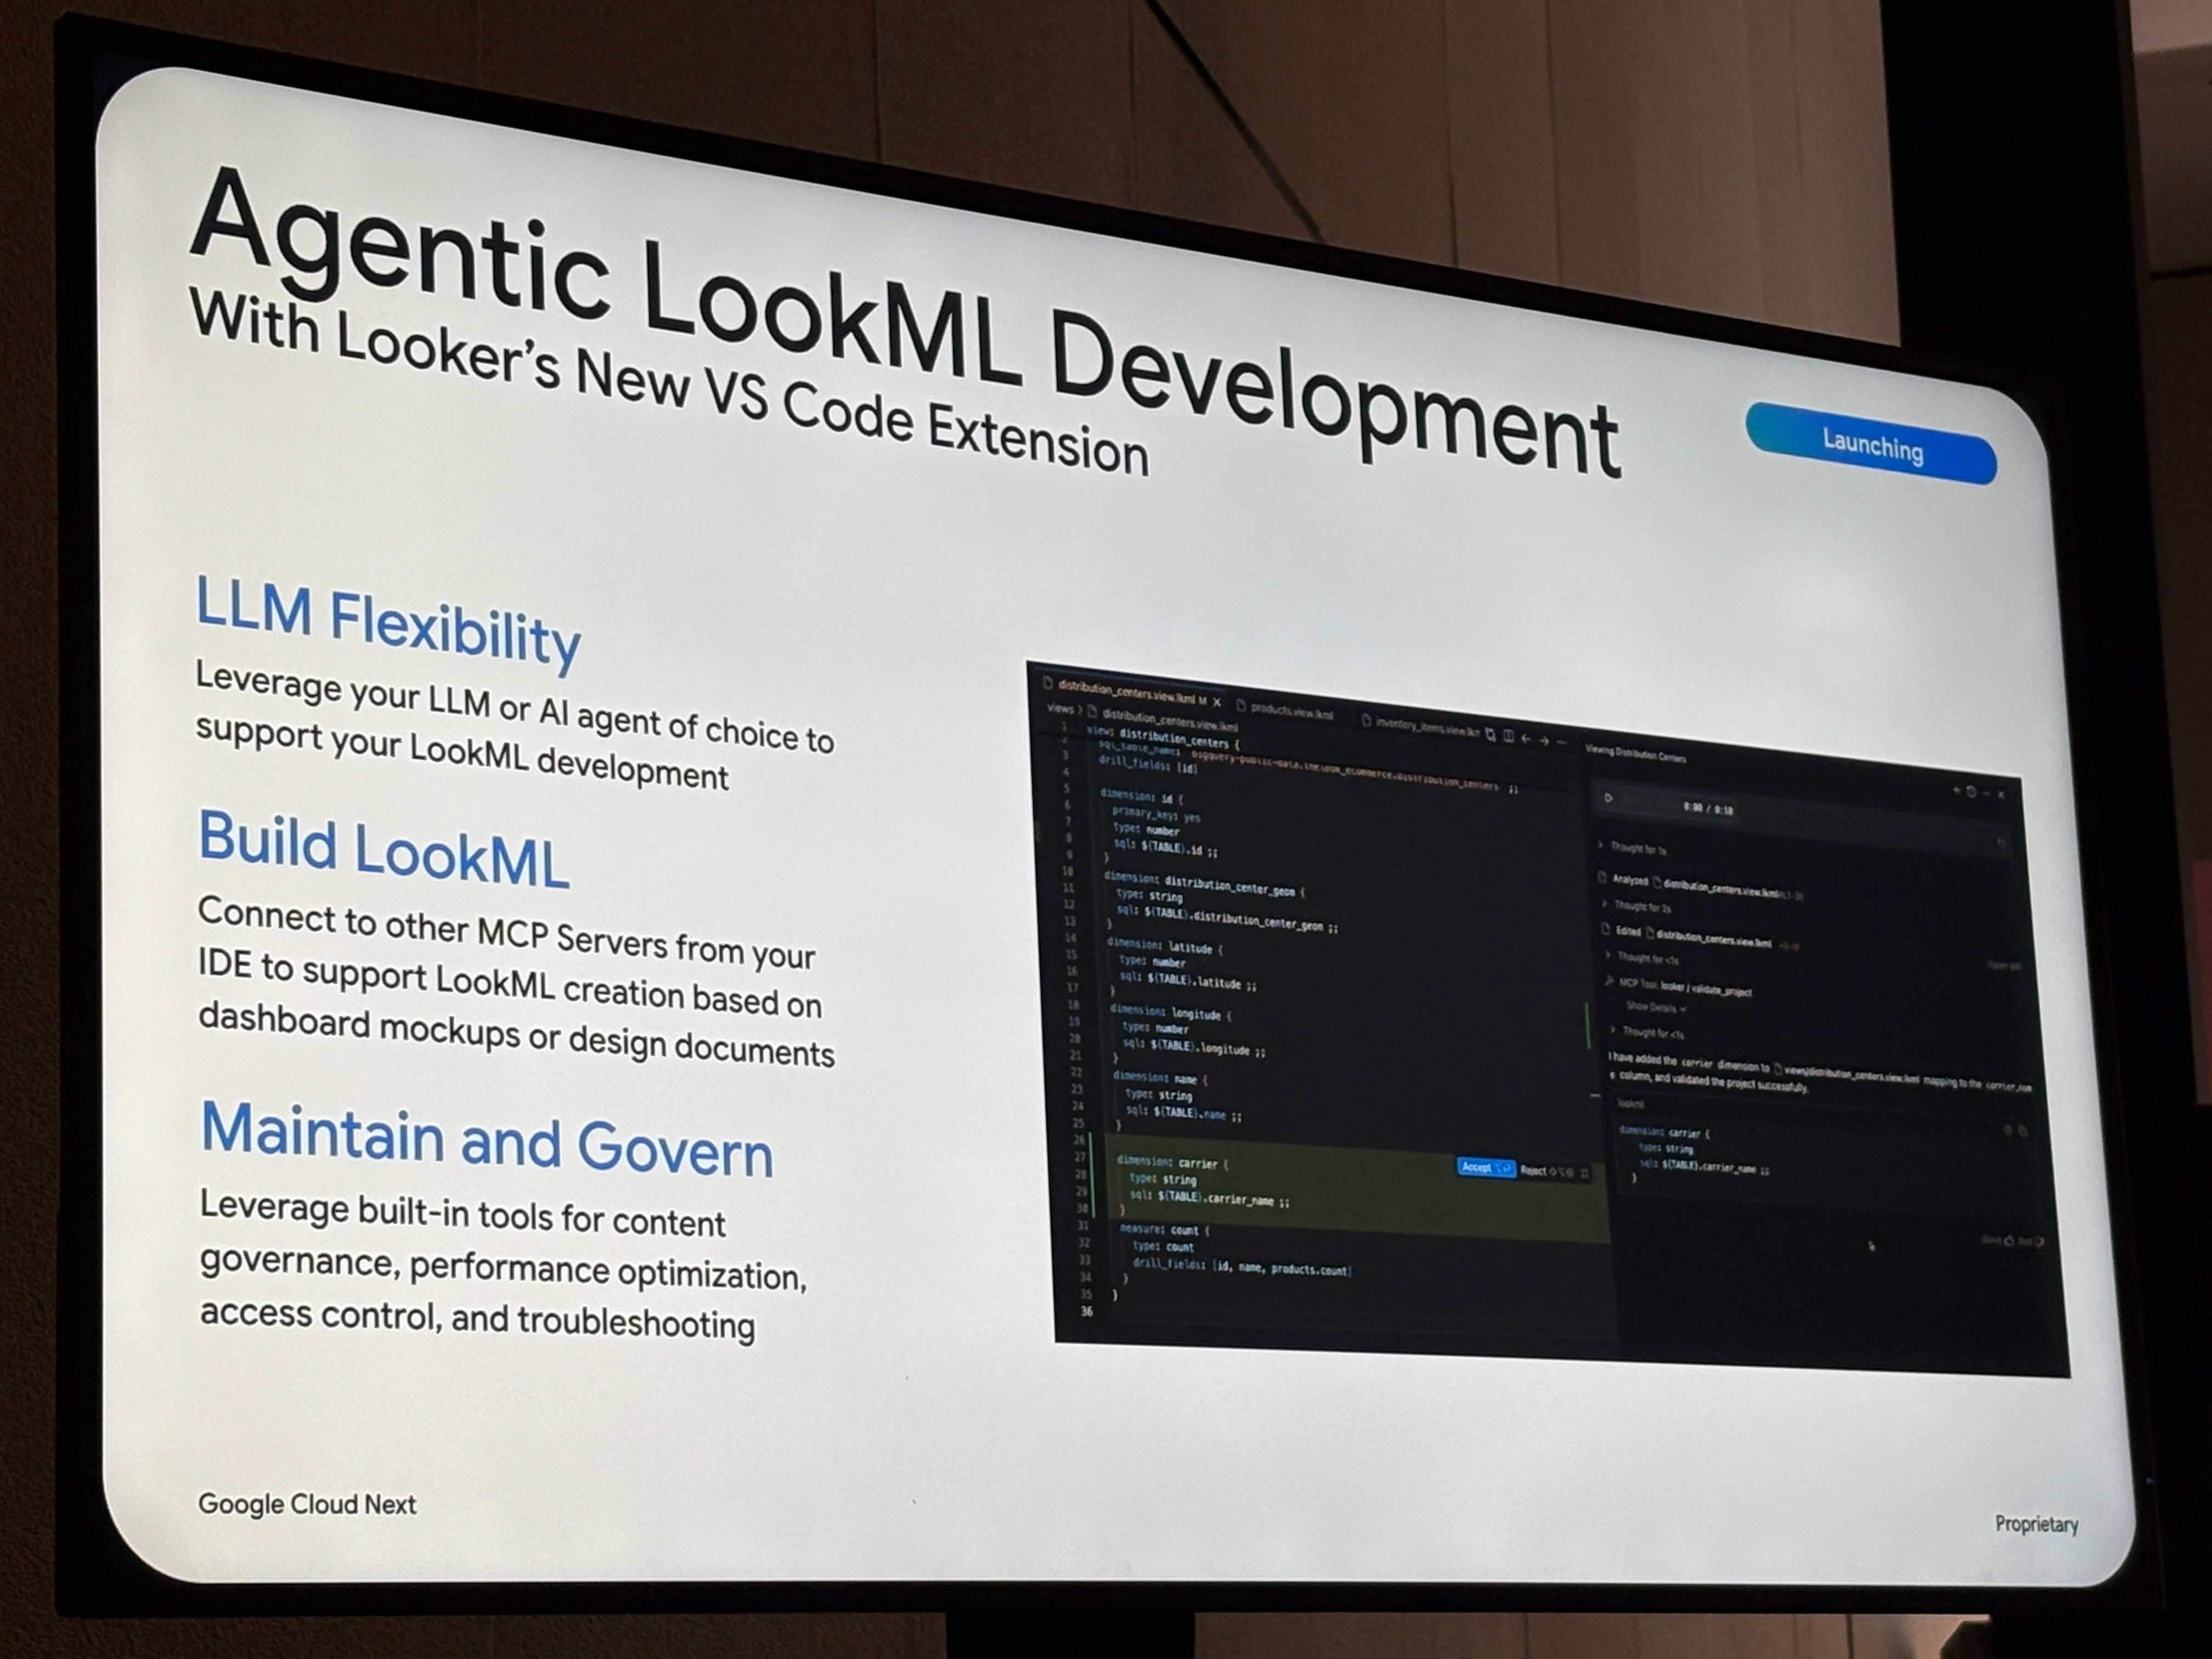This screenshot has height=1659, width=2212.
Task: Click the 'LLM Flexibility' heading
Action: pos(388,625)
